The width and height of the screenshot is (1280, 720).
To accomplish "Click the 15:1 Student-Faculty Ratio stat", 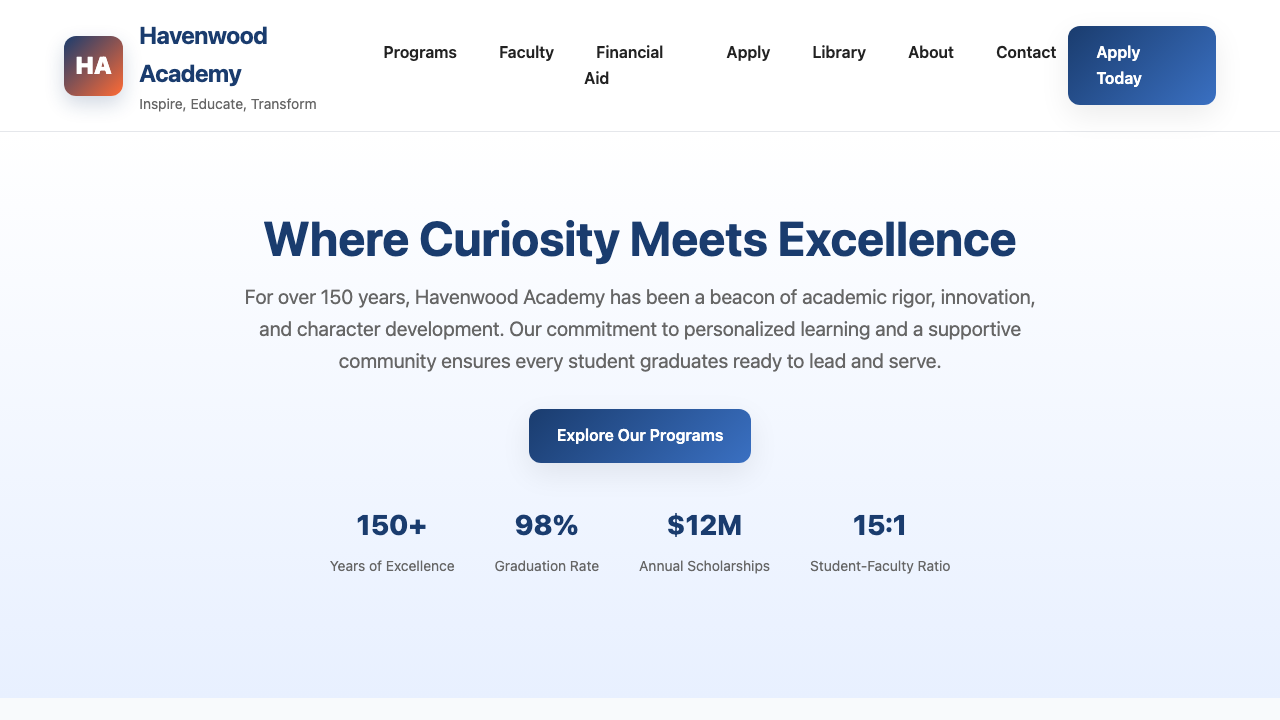I will point(879,524).
